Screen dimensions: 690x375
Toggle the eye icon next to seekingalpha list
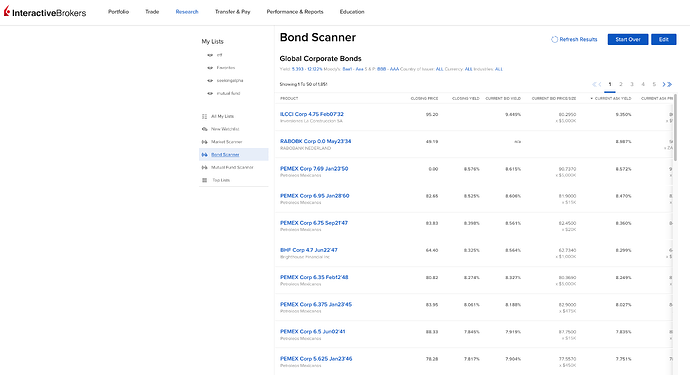tap(210, 81)
